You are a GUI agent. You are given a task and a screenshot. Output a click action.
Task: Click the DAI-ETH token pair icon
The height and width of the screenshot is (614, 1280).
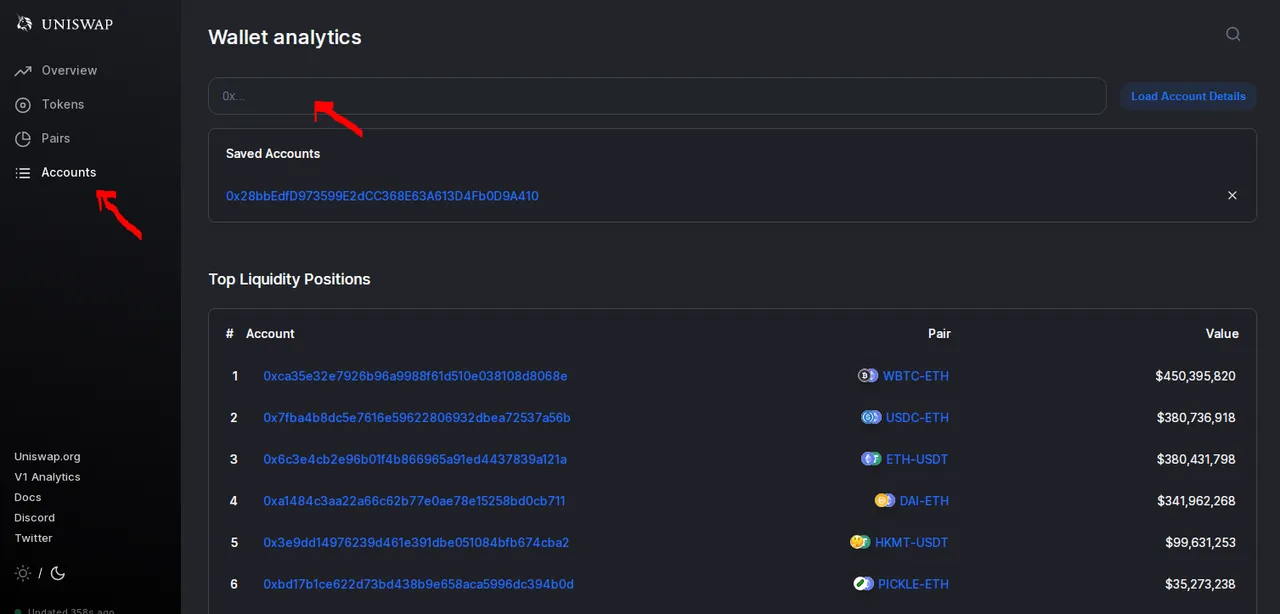click(x=884, y=501)
